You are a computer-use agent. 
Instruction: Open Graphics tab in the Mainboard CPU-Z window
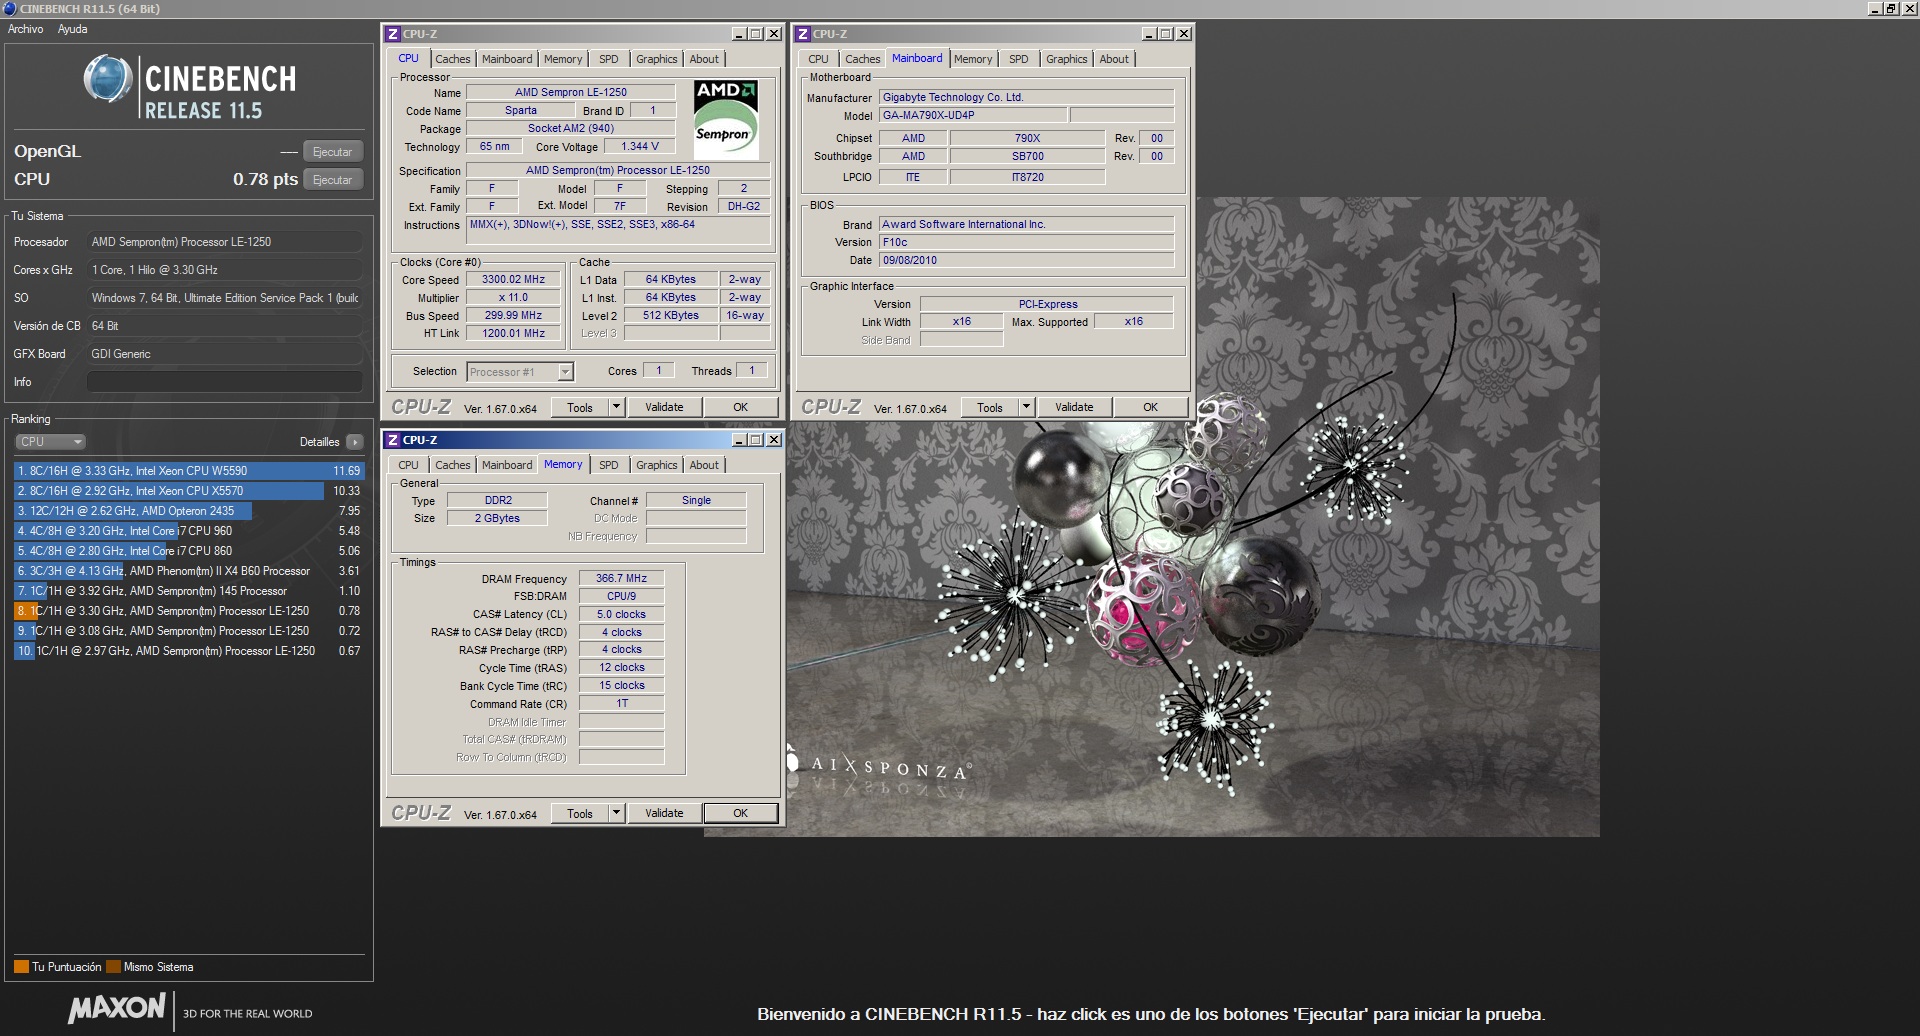click(1066, 59)
